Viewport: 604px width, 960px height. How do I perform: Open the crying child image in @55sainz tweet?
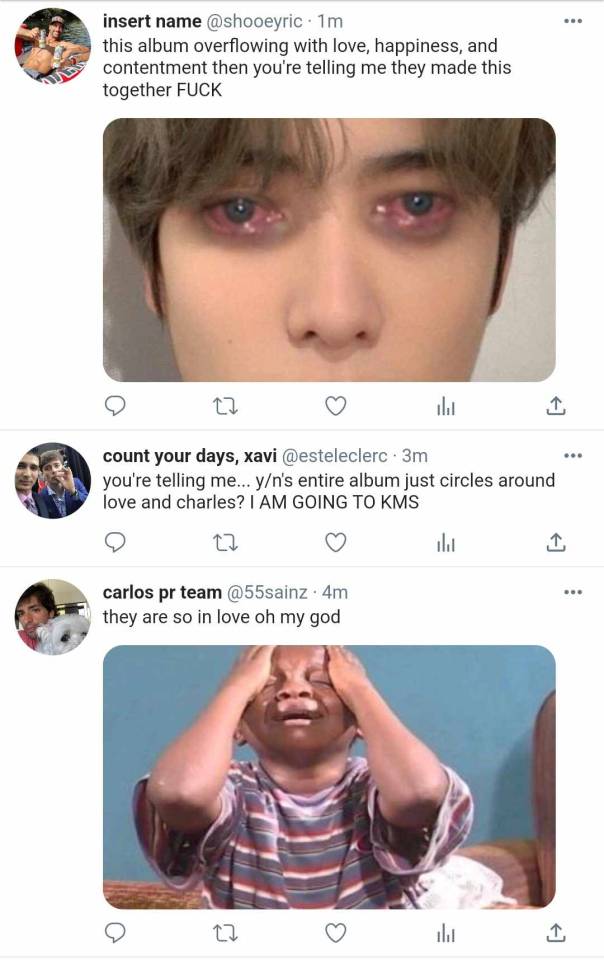tap(329, 776)
